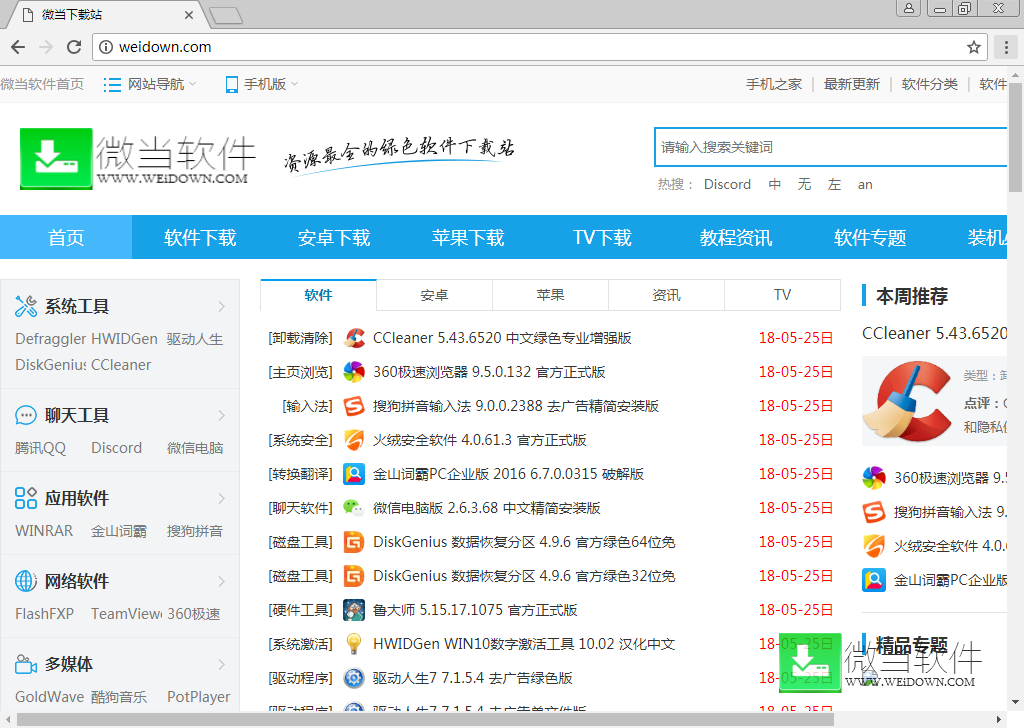Image resolution: width=1024 pixels, height=728 pixels.
Task: Close the 微当下载站 browser tab
Action: pyautogui.click(x=189, y=14)
